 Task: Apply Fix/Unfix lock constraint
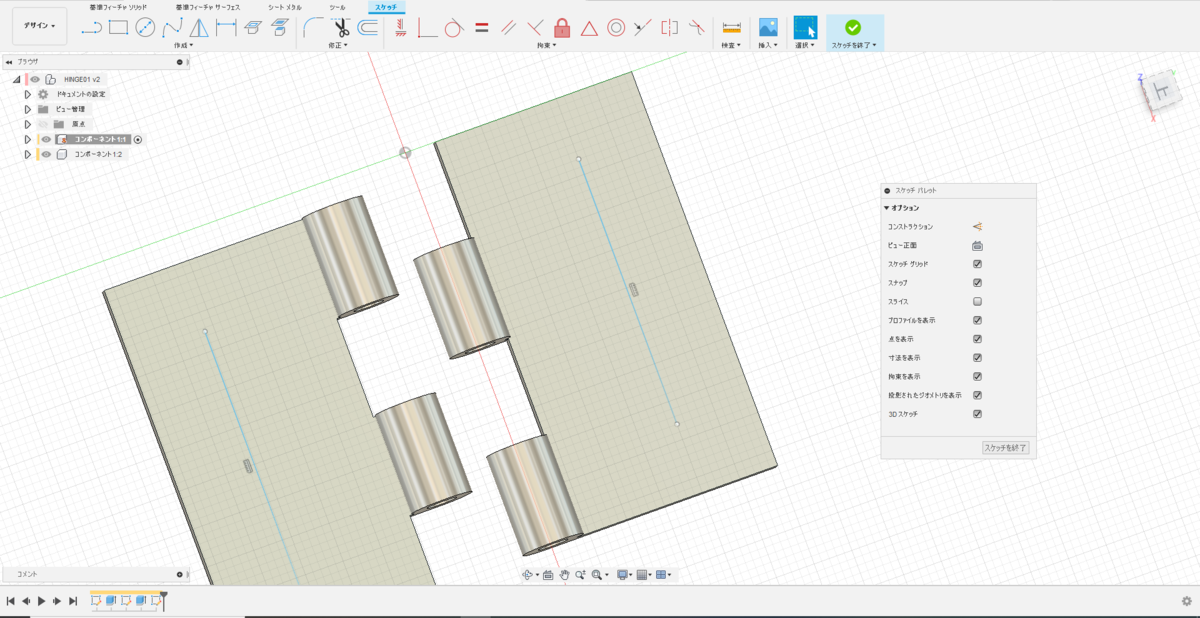click(x=562, y=27)
